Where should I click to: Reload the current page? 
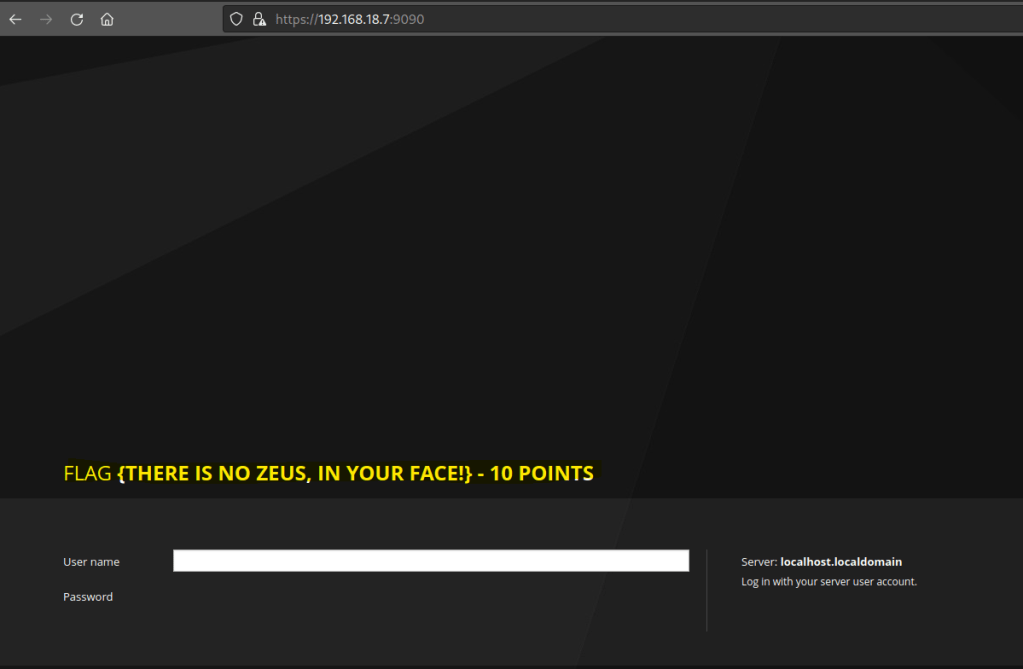point(77,19)
